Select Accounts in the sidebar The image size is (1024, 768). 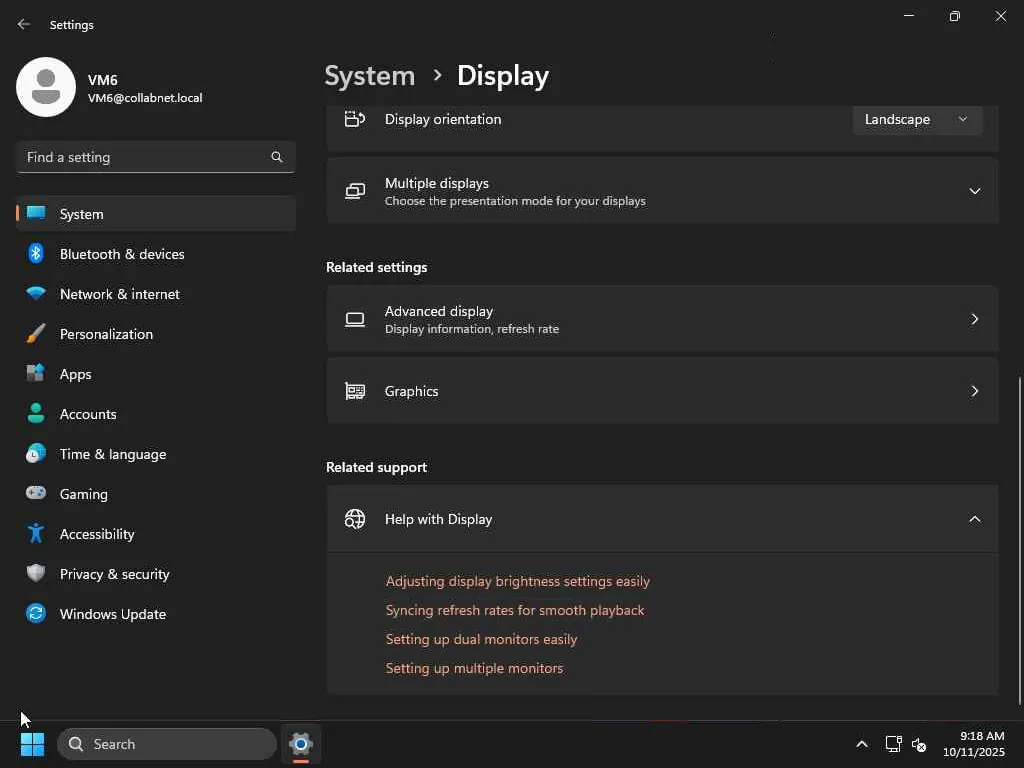88,414
